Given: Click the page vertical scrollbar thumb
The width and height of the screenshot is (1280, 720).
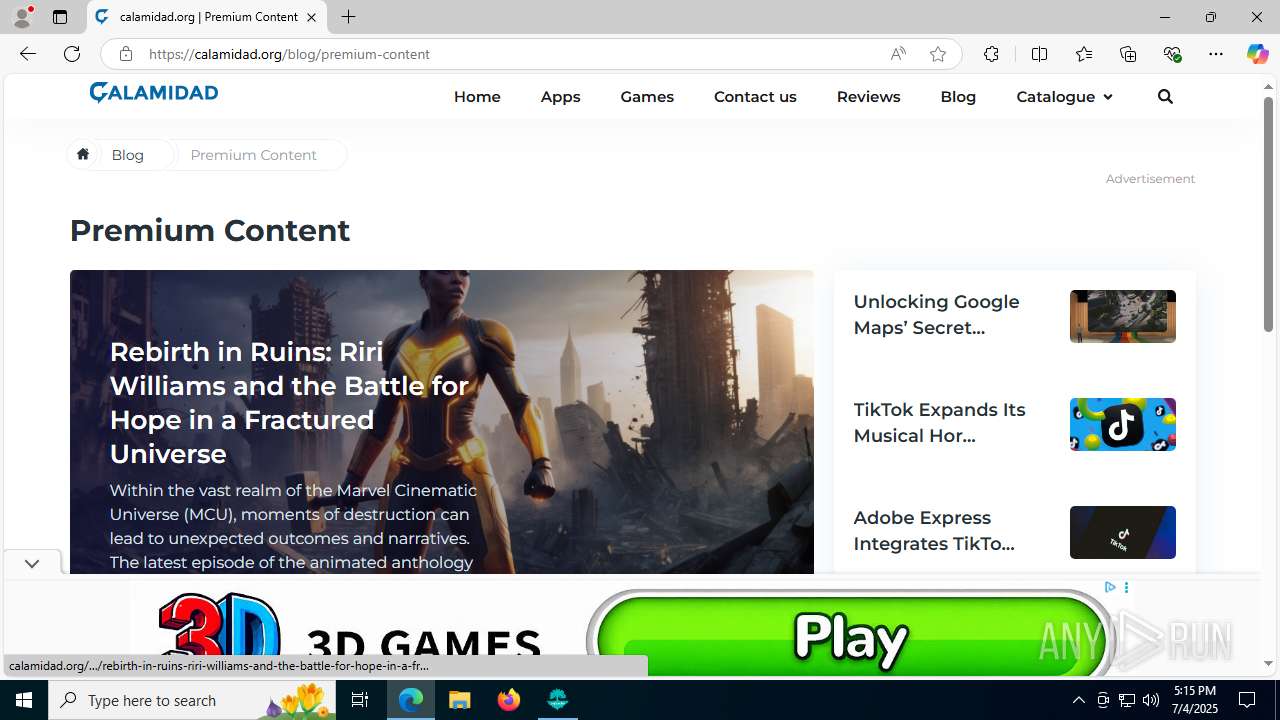Looking at the screenshot, I should tap(1268, 214).
